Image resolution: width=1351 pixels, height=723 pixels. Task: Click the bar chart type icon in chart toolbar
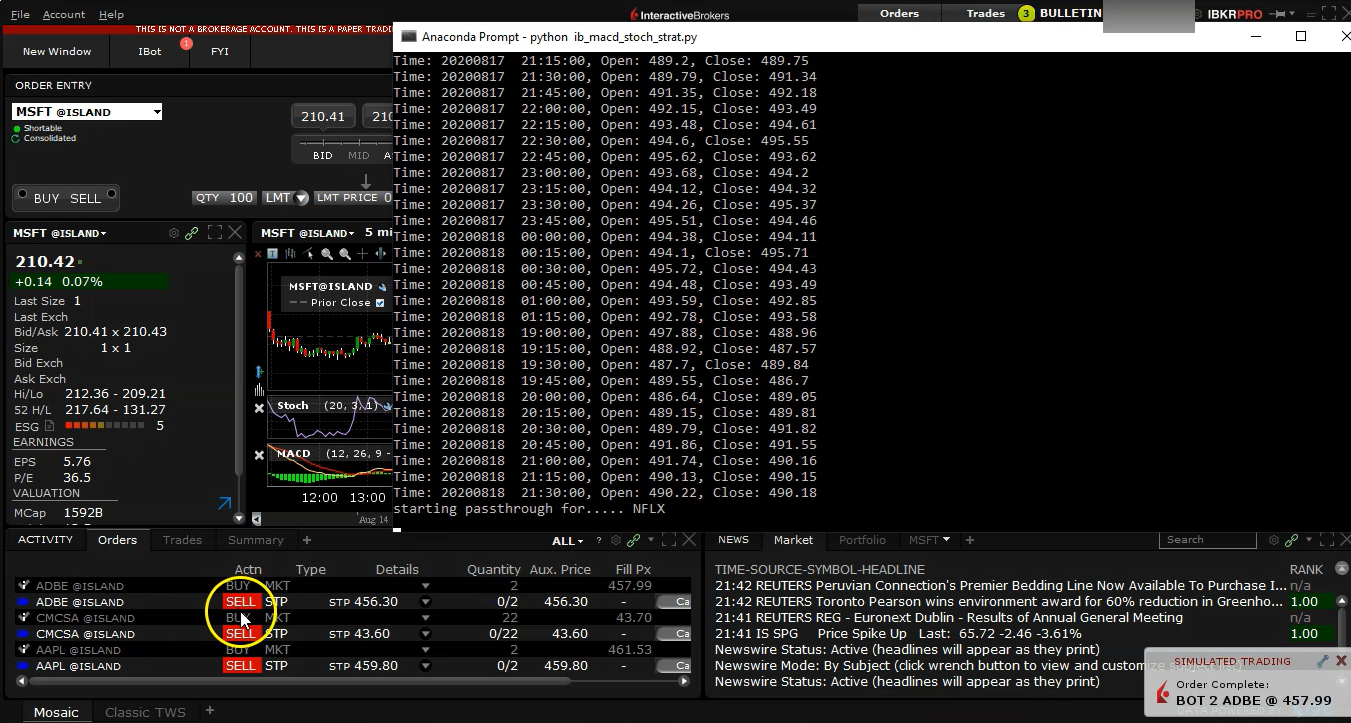(x=291, y=254)
